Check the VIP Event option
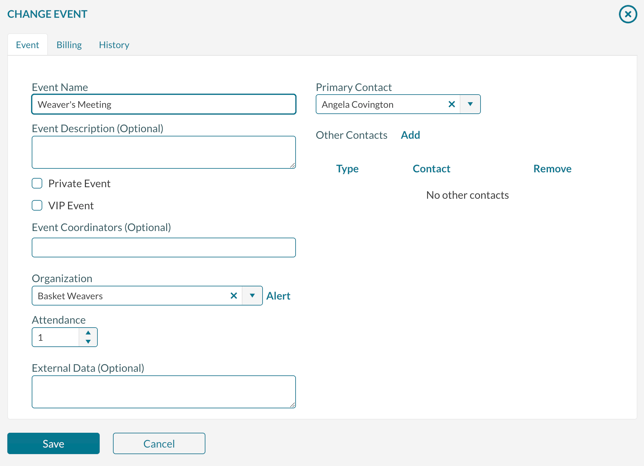This screenshot has width=644, height=466. [x=37, y=206]
